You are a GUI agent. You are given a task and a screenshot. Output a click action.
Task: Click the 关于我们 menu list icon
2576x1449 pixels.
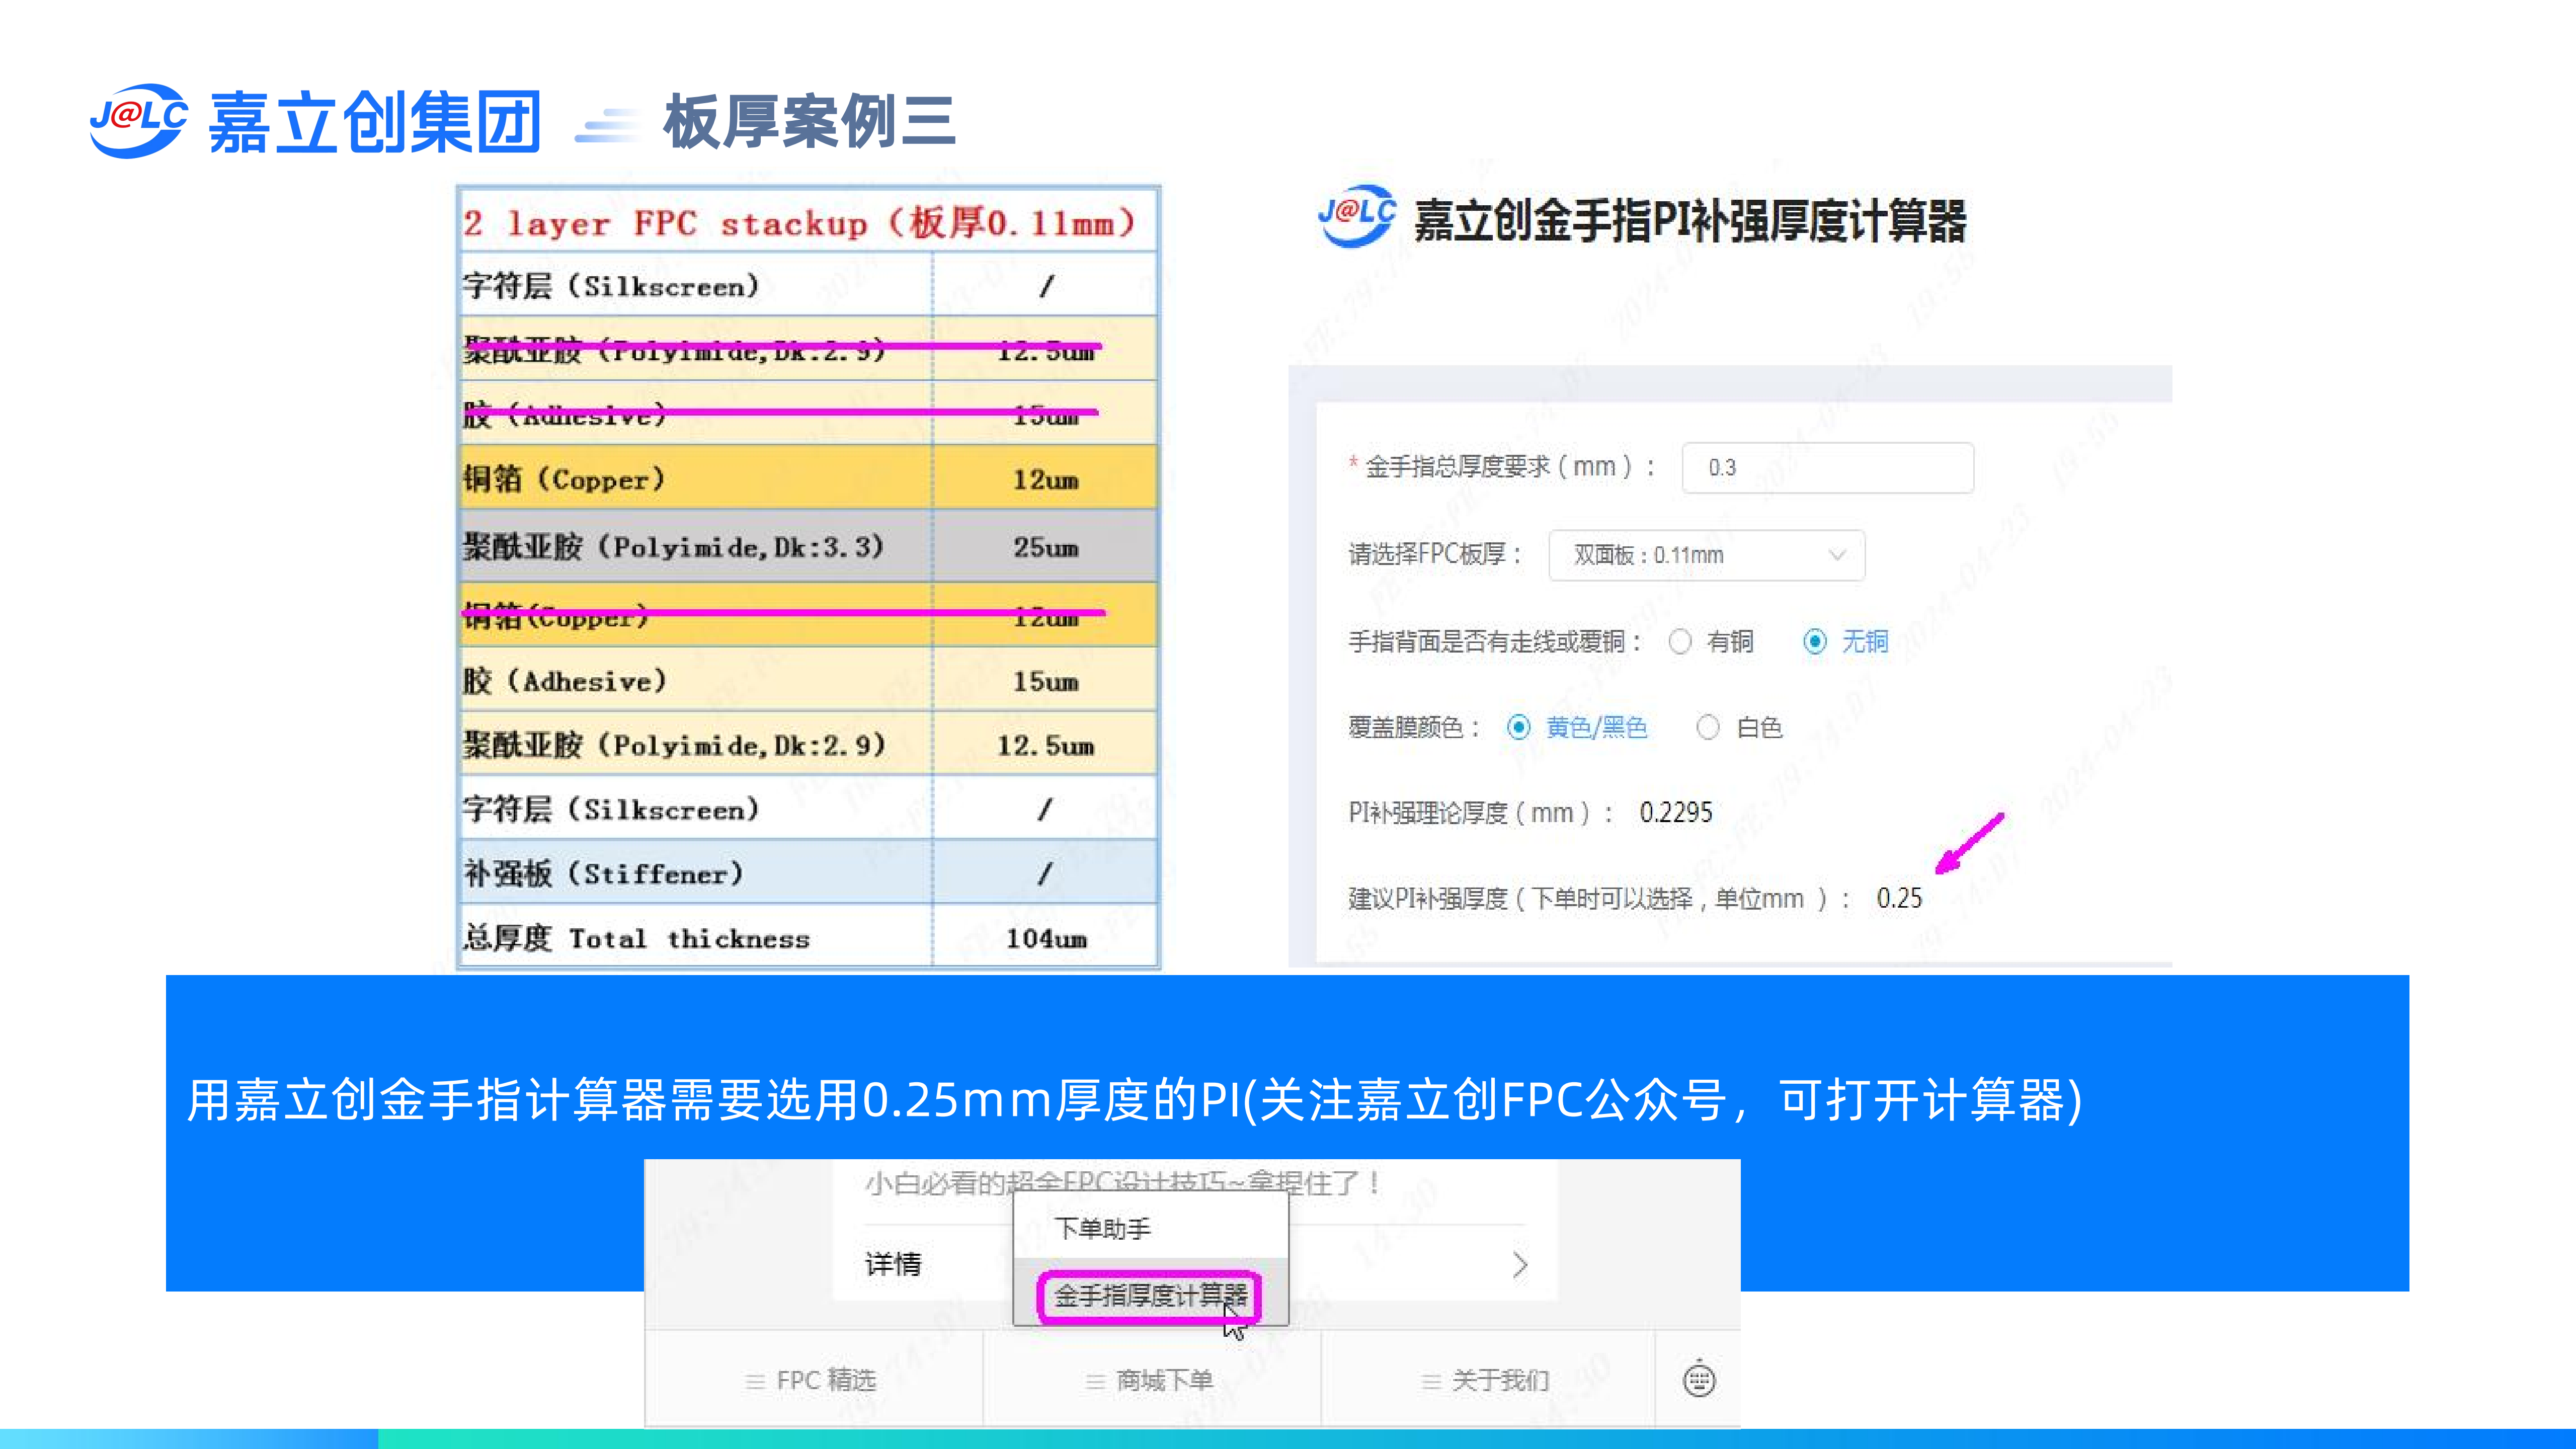[x=1431, y=1382]
